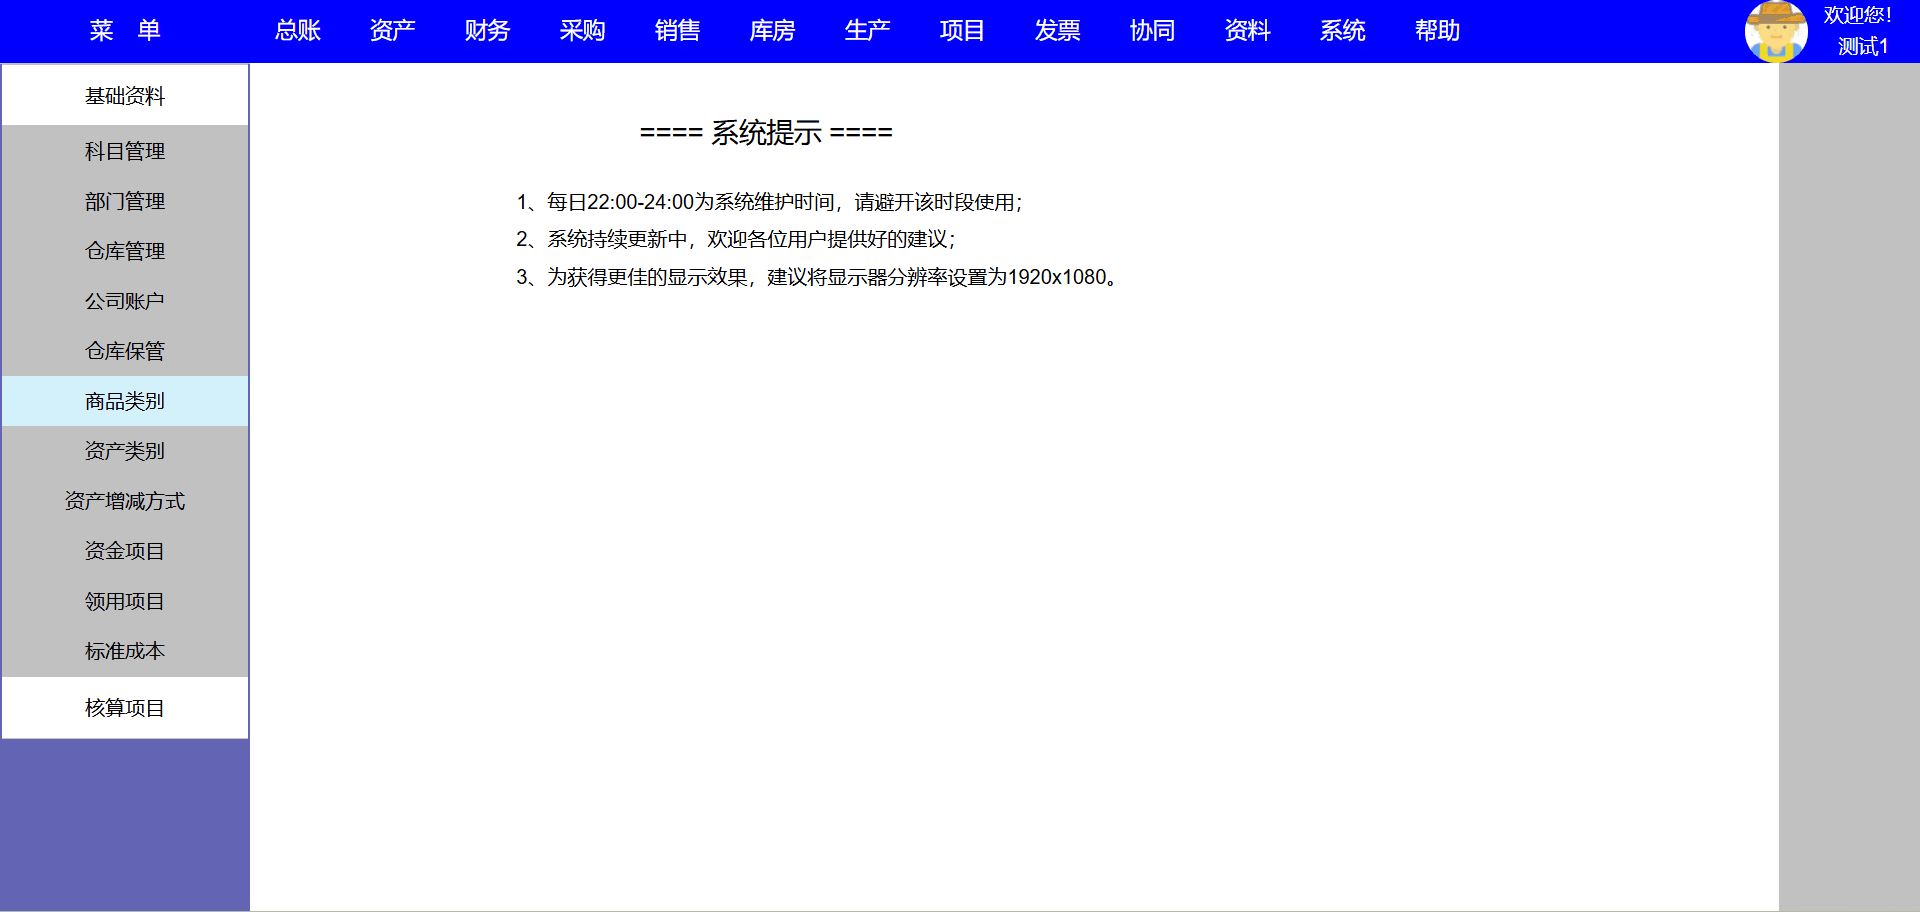Click the 帮助 menu
1920x912 pixels.
click(1438, 31)
